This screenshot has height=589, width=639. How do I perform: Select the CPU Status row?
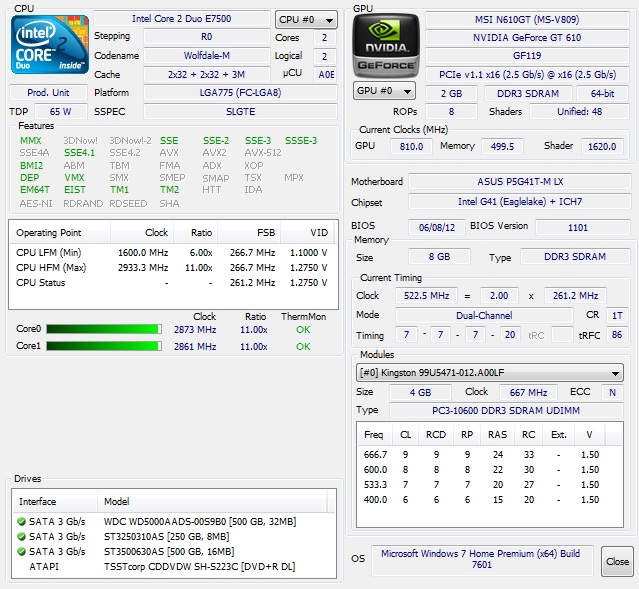[173, 283]
